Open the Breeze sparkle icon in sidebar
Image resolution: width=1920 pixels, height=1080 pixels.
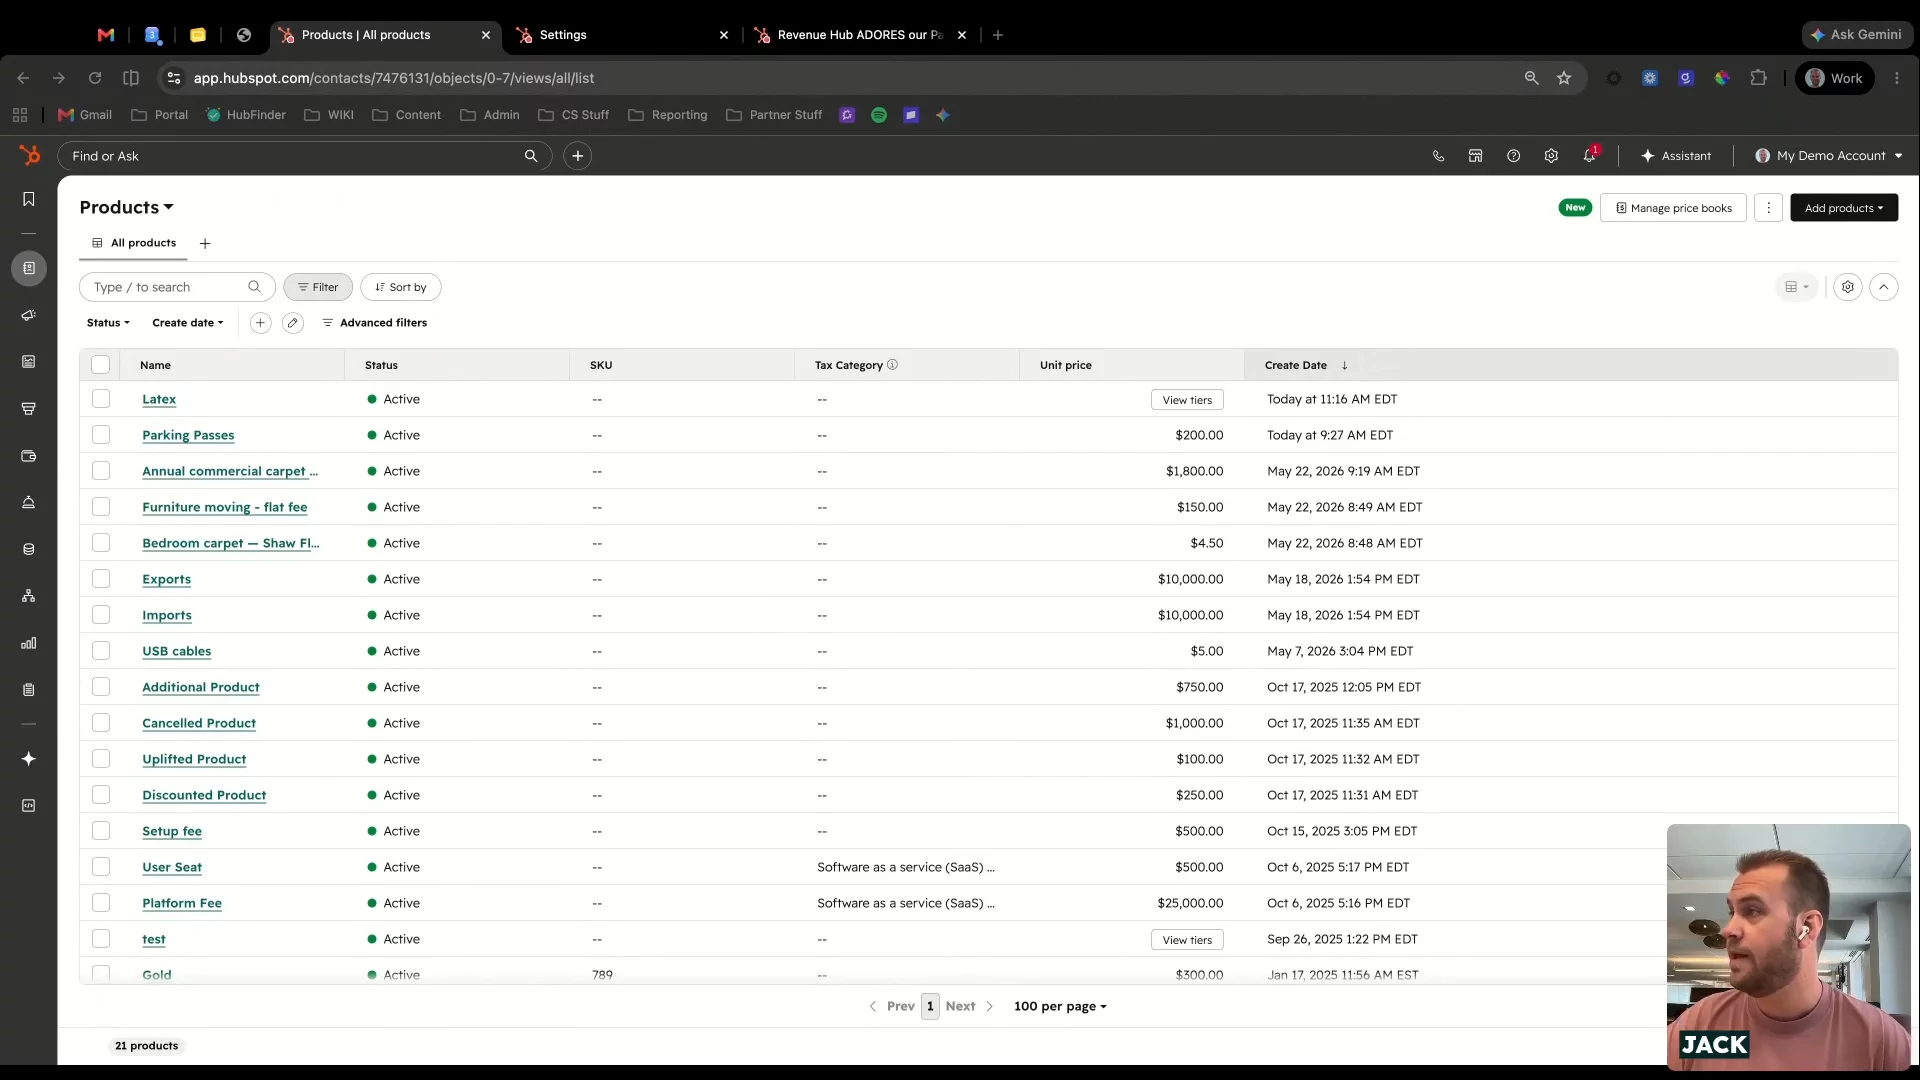[x=29, y=759]
